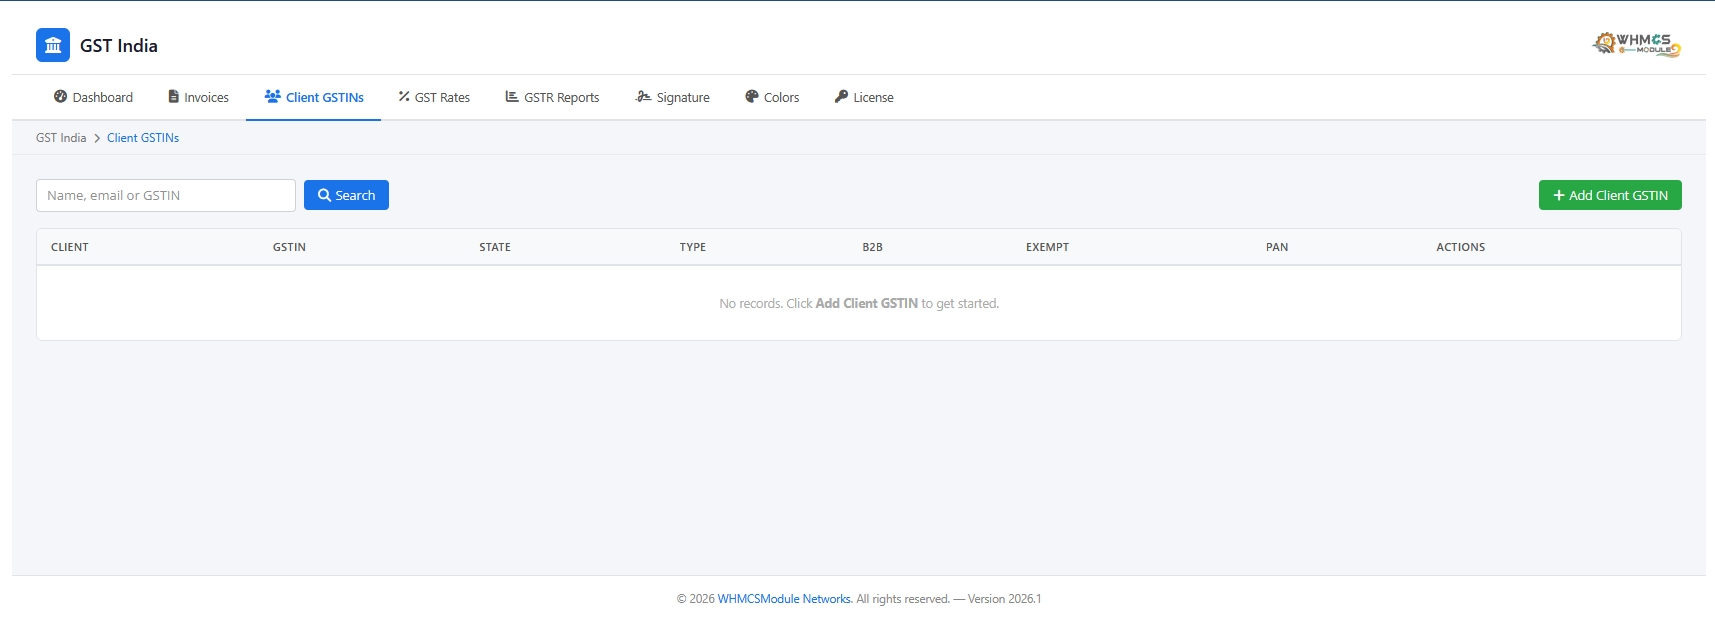Click the Colors palette icon
Screen dimensions: 1715x627
[x=752, y=97]
